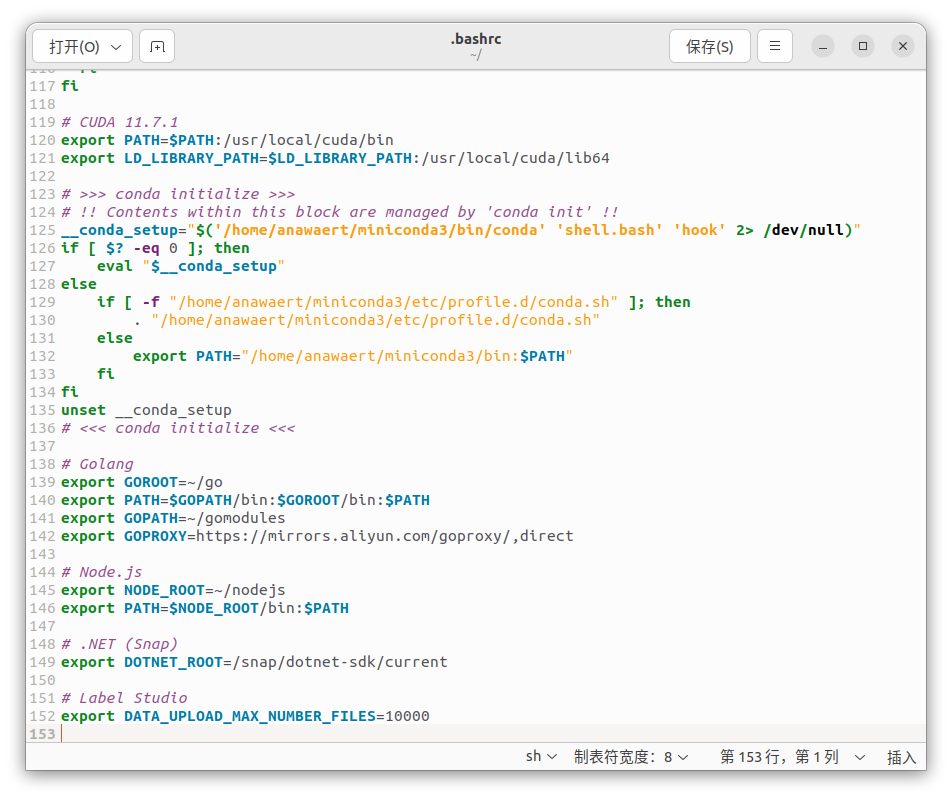Open the sh syntax highlighting dropdown

click(x=541, y=757)
